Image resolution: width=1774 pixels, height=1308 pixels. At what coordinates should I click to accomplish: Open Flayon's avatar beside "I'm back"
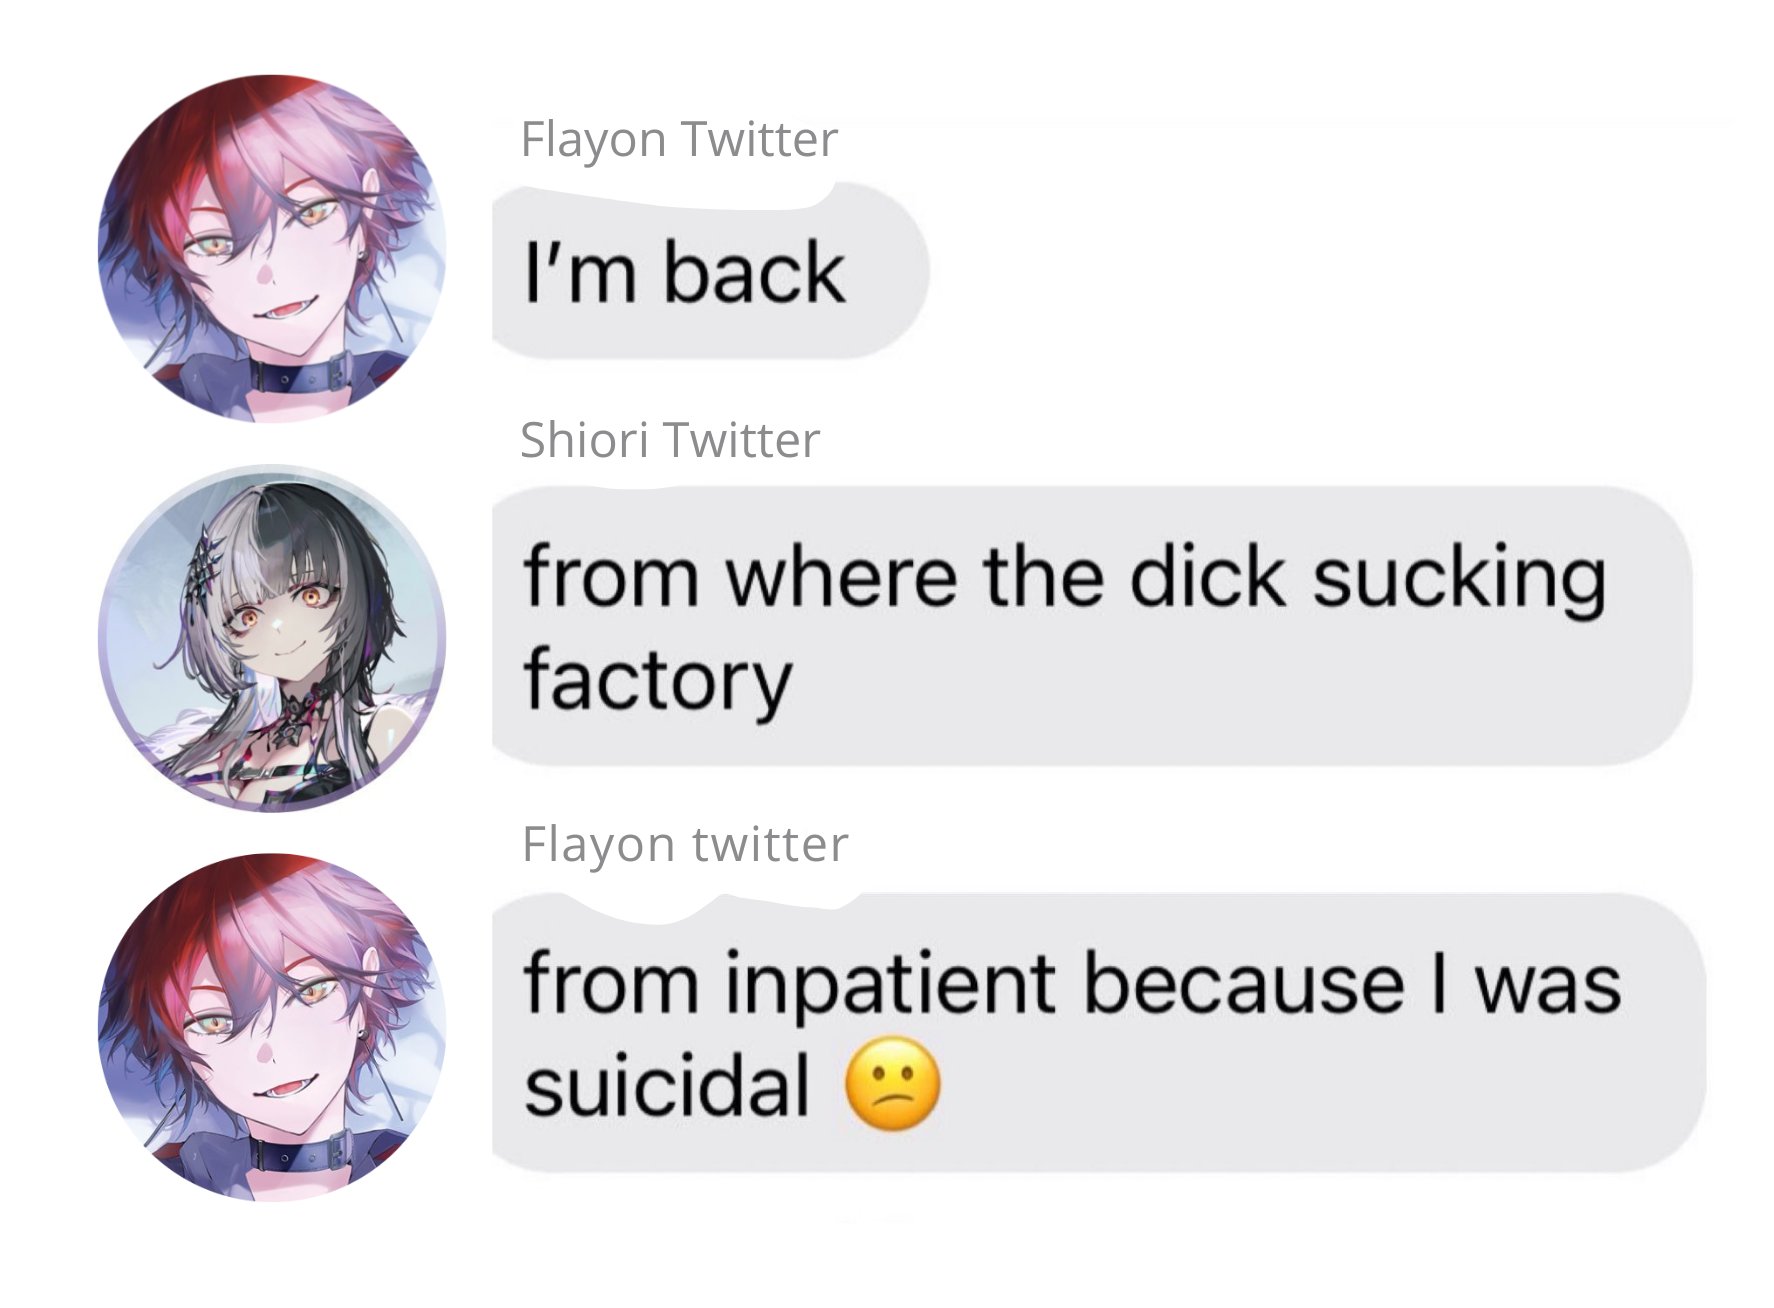coord(272,248)
